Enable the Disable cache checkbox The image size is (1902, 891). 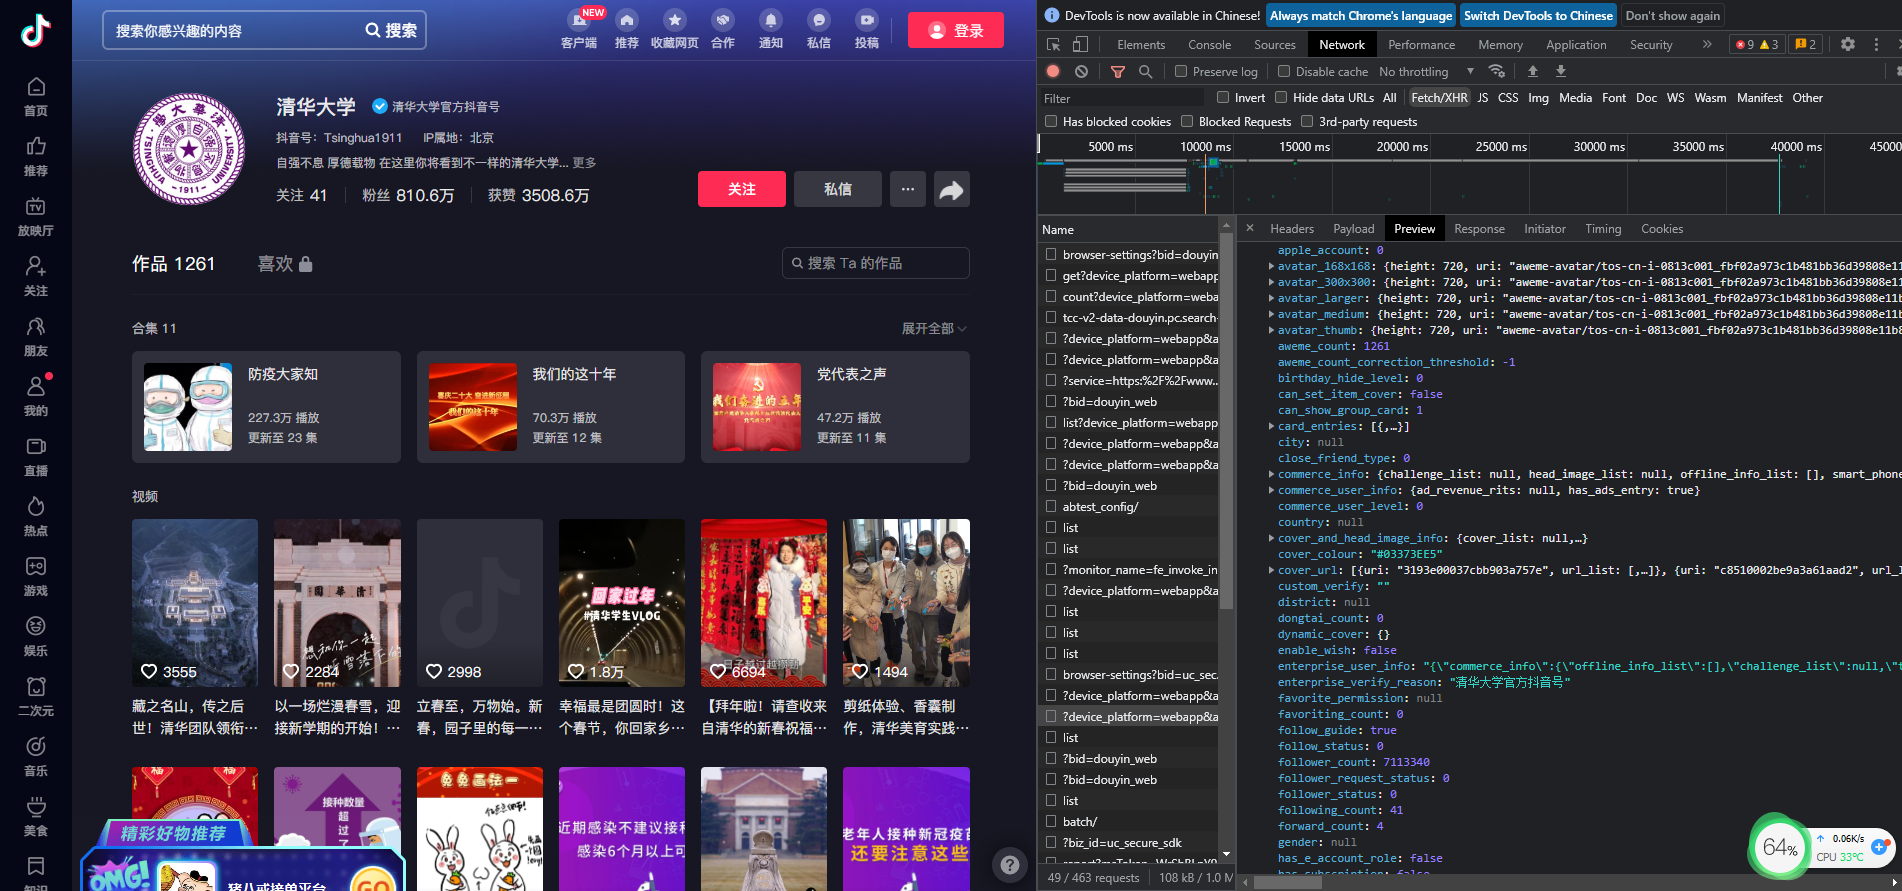[1284, 71]
